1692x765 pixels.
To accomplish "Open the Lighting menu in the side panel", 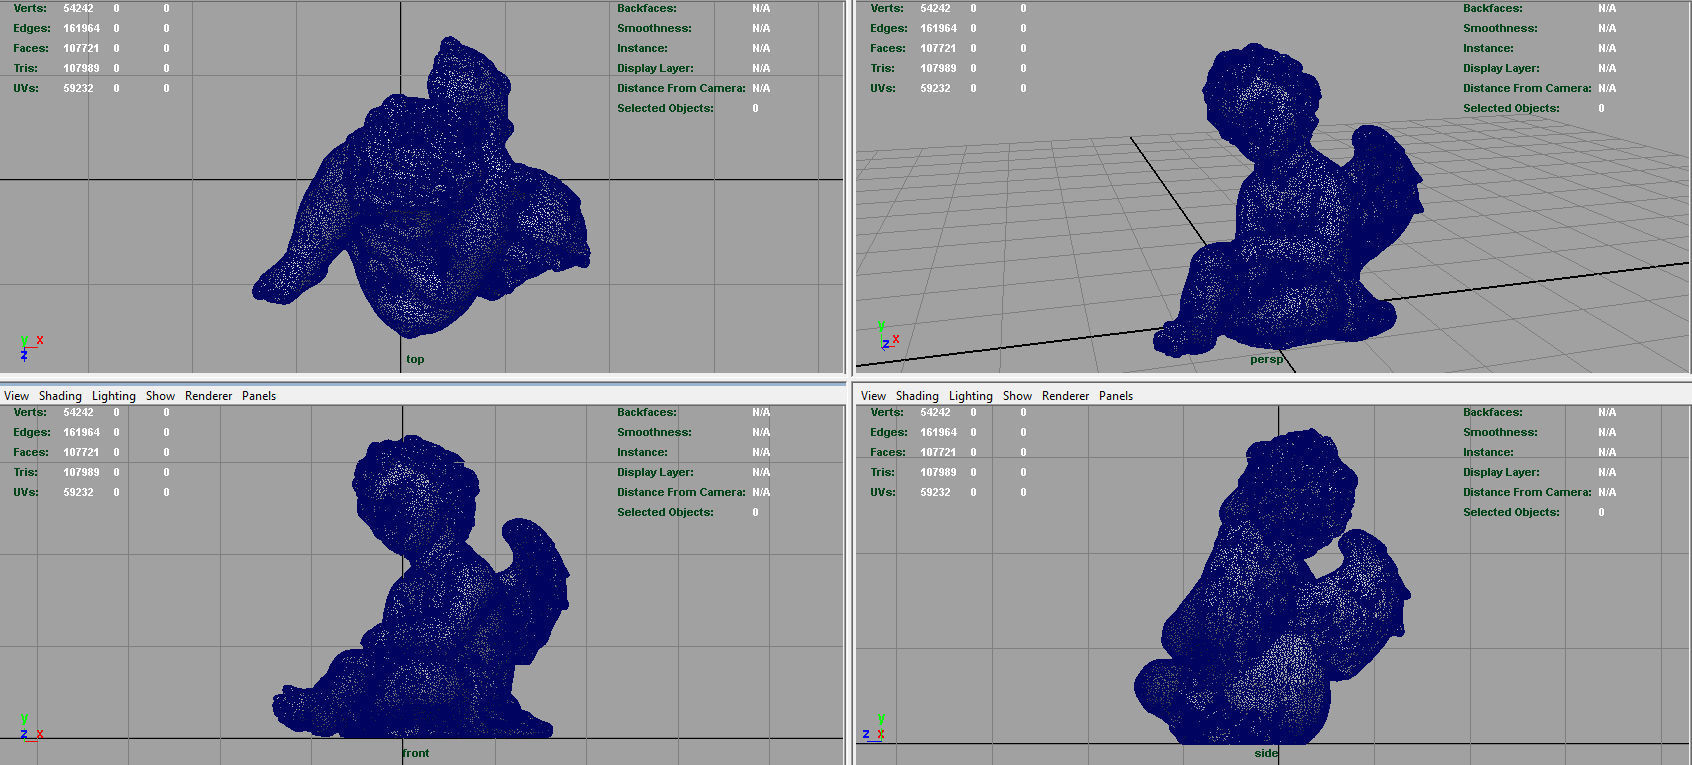I will (x=971, y=396).
